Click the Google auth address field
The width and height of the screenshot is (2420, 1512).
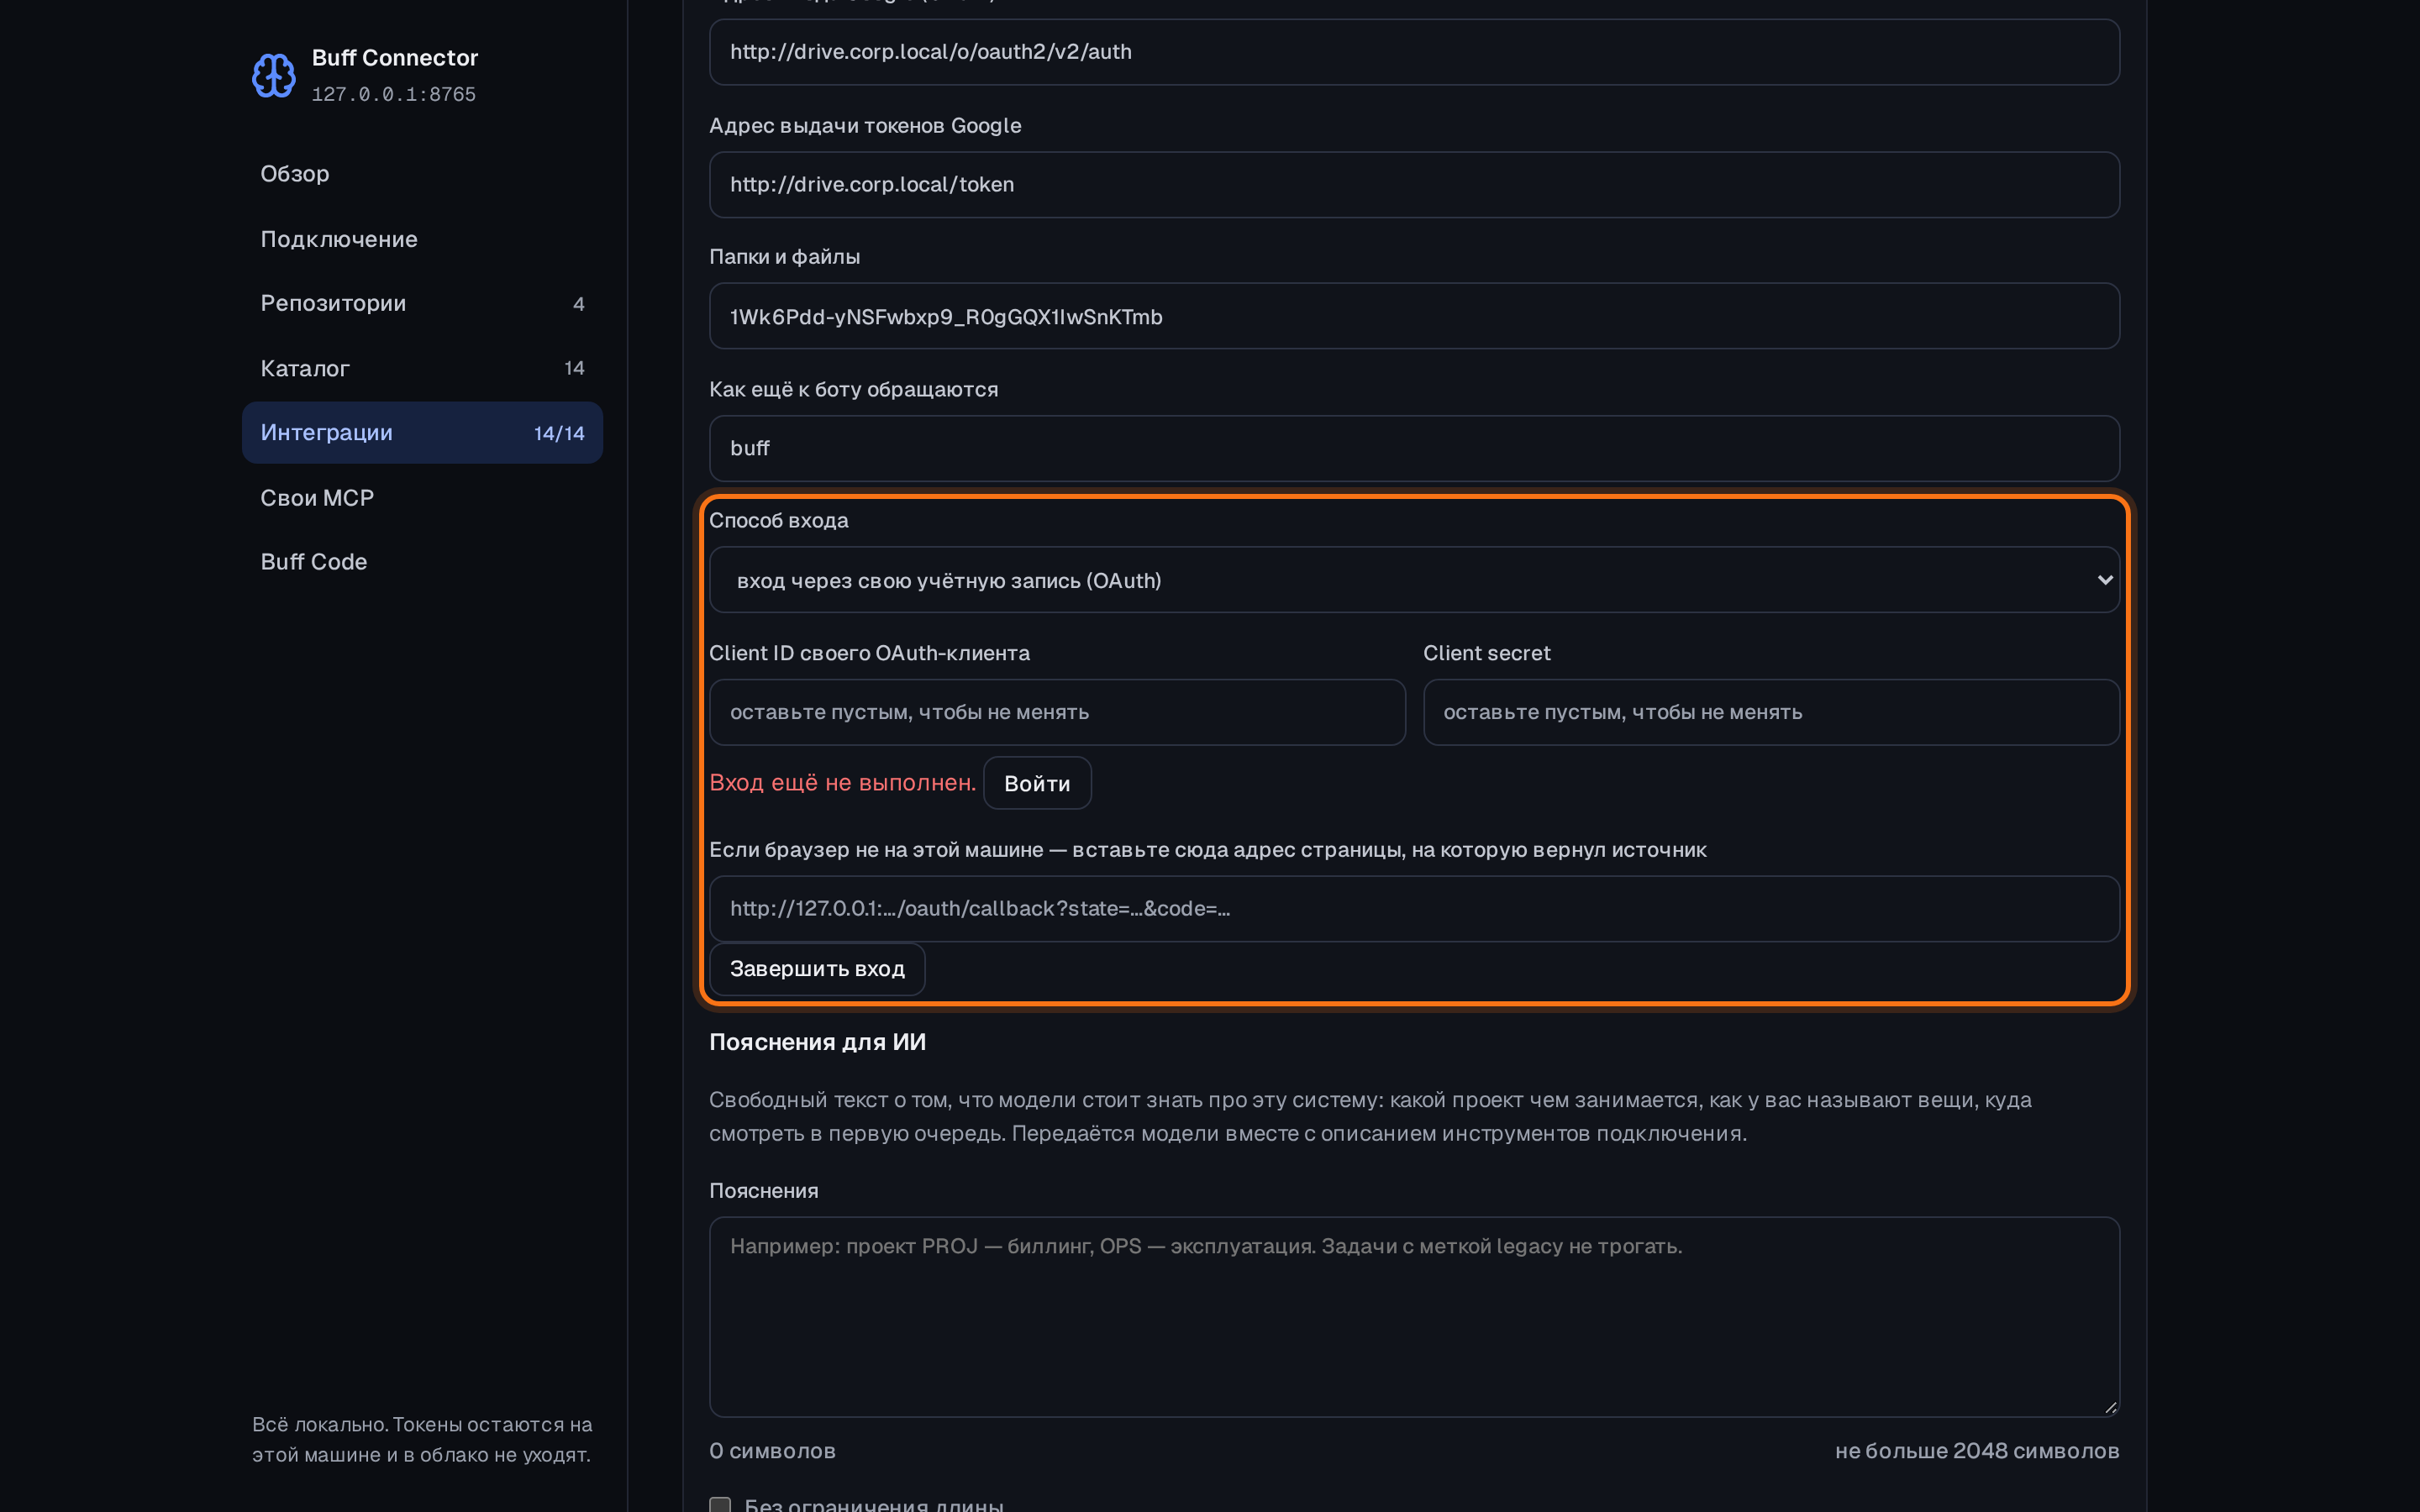tap(1414, 52)
